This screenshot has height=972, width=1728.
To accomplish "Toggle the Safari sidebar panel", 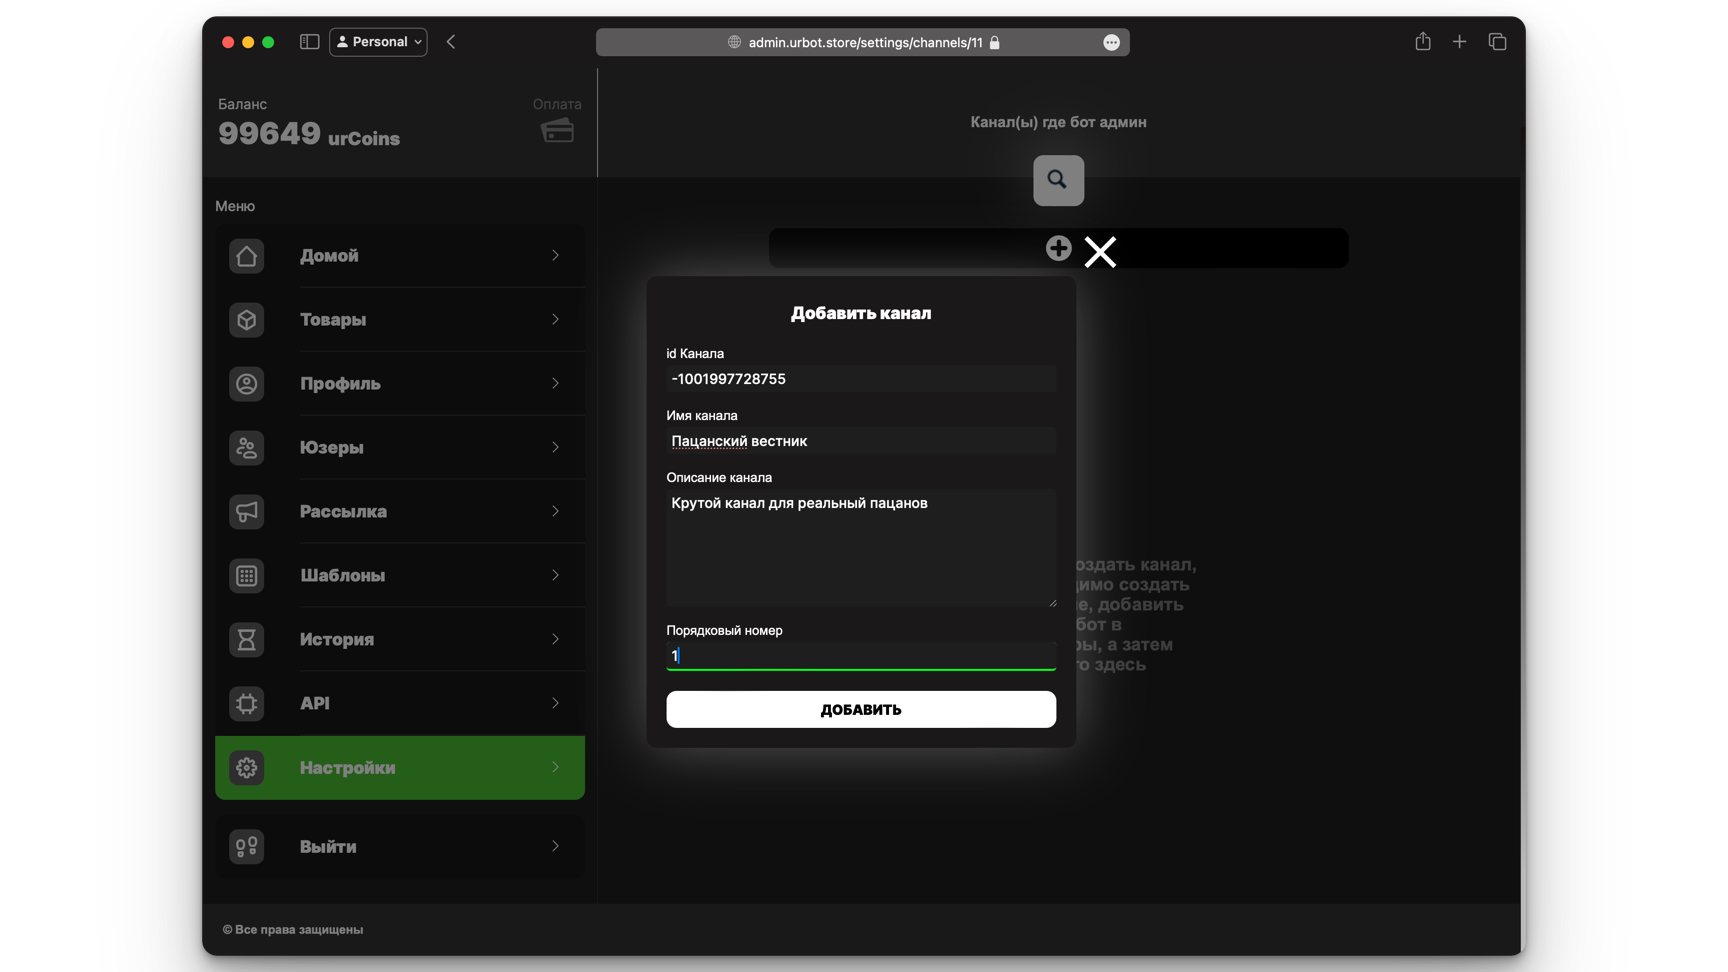I will coord(309,42).
